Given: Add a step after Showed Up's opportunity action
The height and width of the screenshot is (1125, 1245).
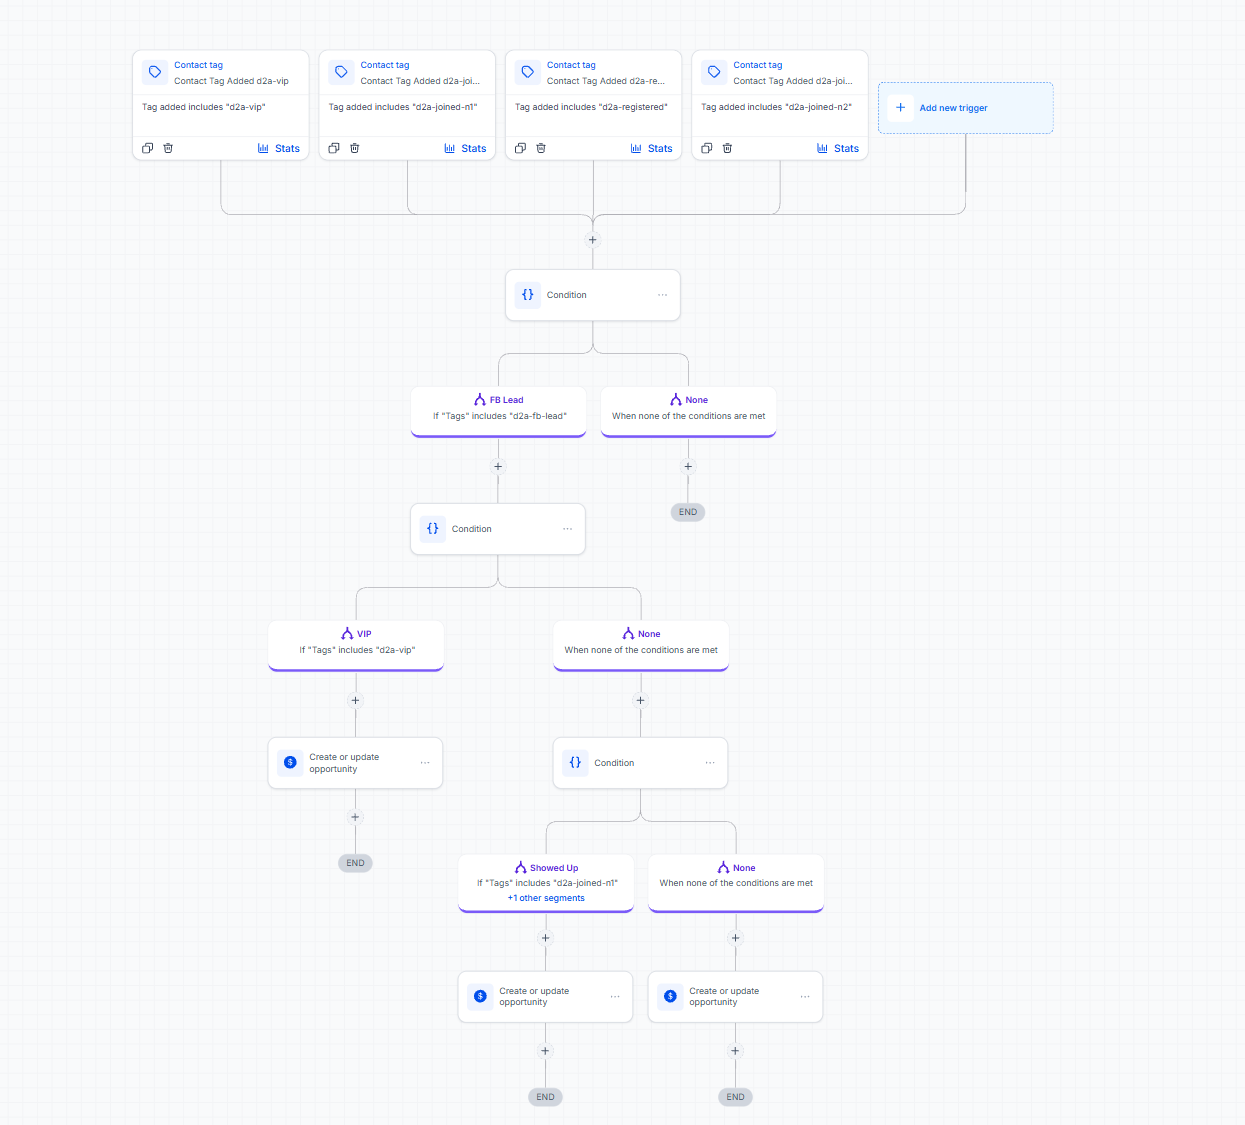Looking at the screenshot, I should [x=545, y=1051].
